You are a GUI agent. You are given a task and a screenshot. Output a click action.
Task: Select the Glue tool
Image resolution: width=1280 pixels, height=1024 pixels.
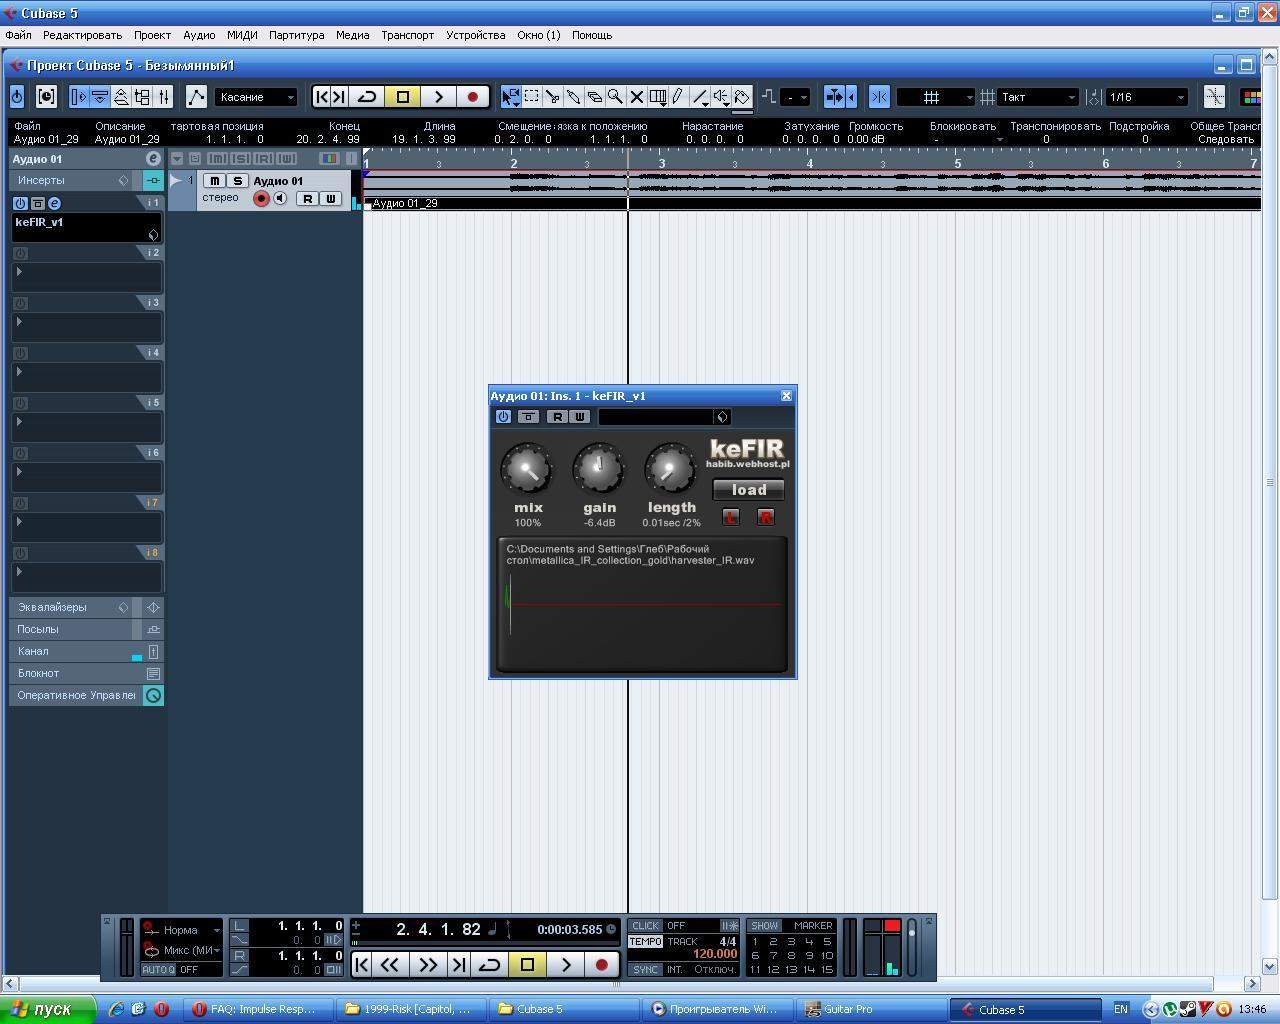(x=574, y=97)
